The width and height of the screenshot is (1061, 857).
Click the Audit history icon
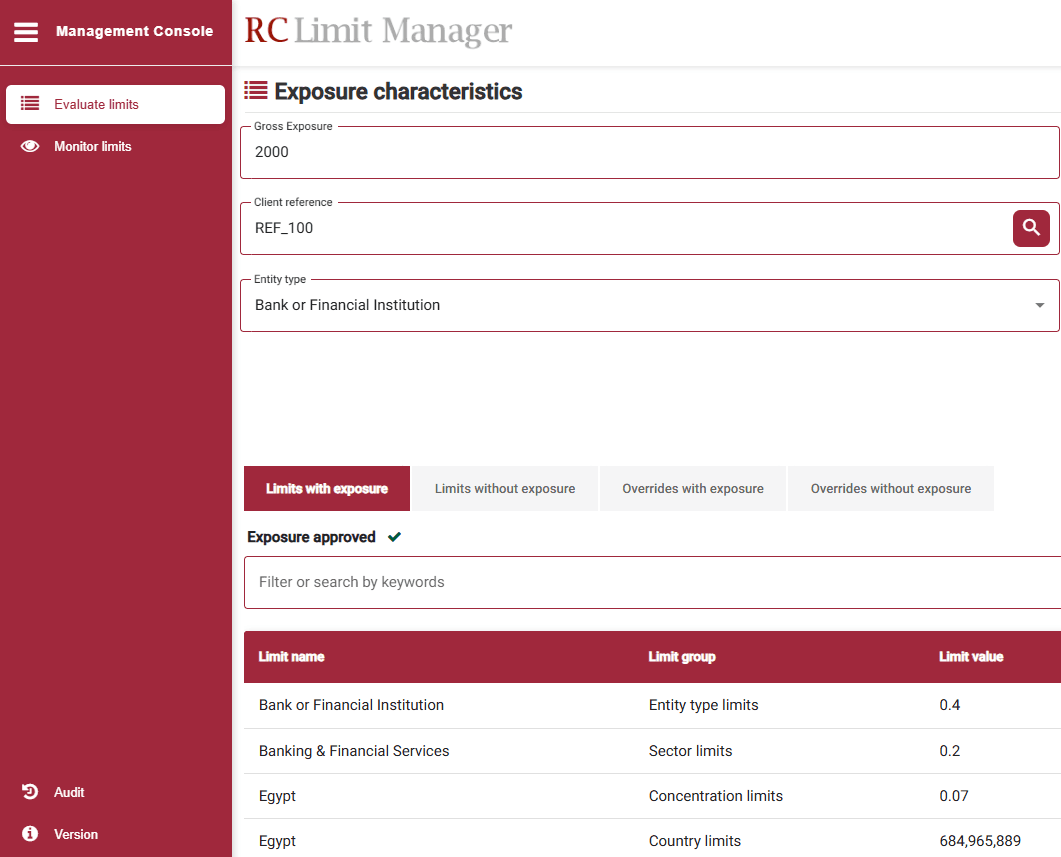[x=30, y=791]
